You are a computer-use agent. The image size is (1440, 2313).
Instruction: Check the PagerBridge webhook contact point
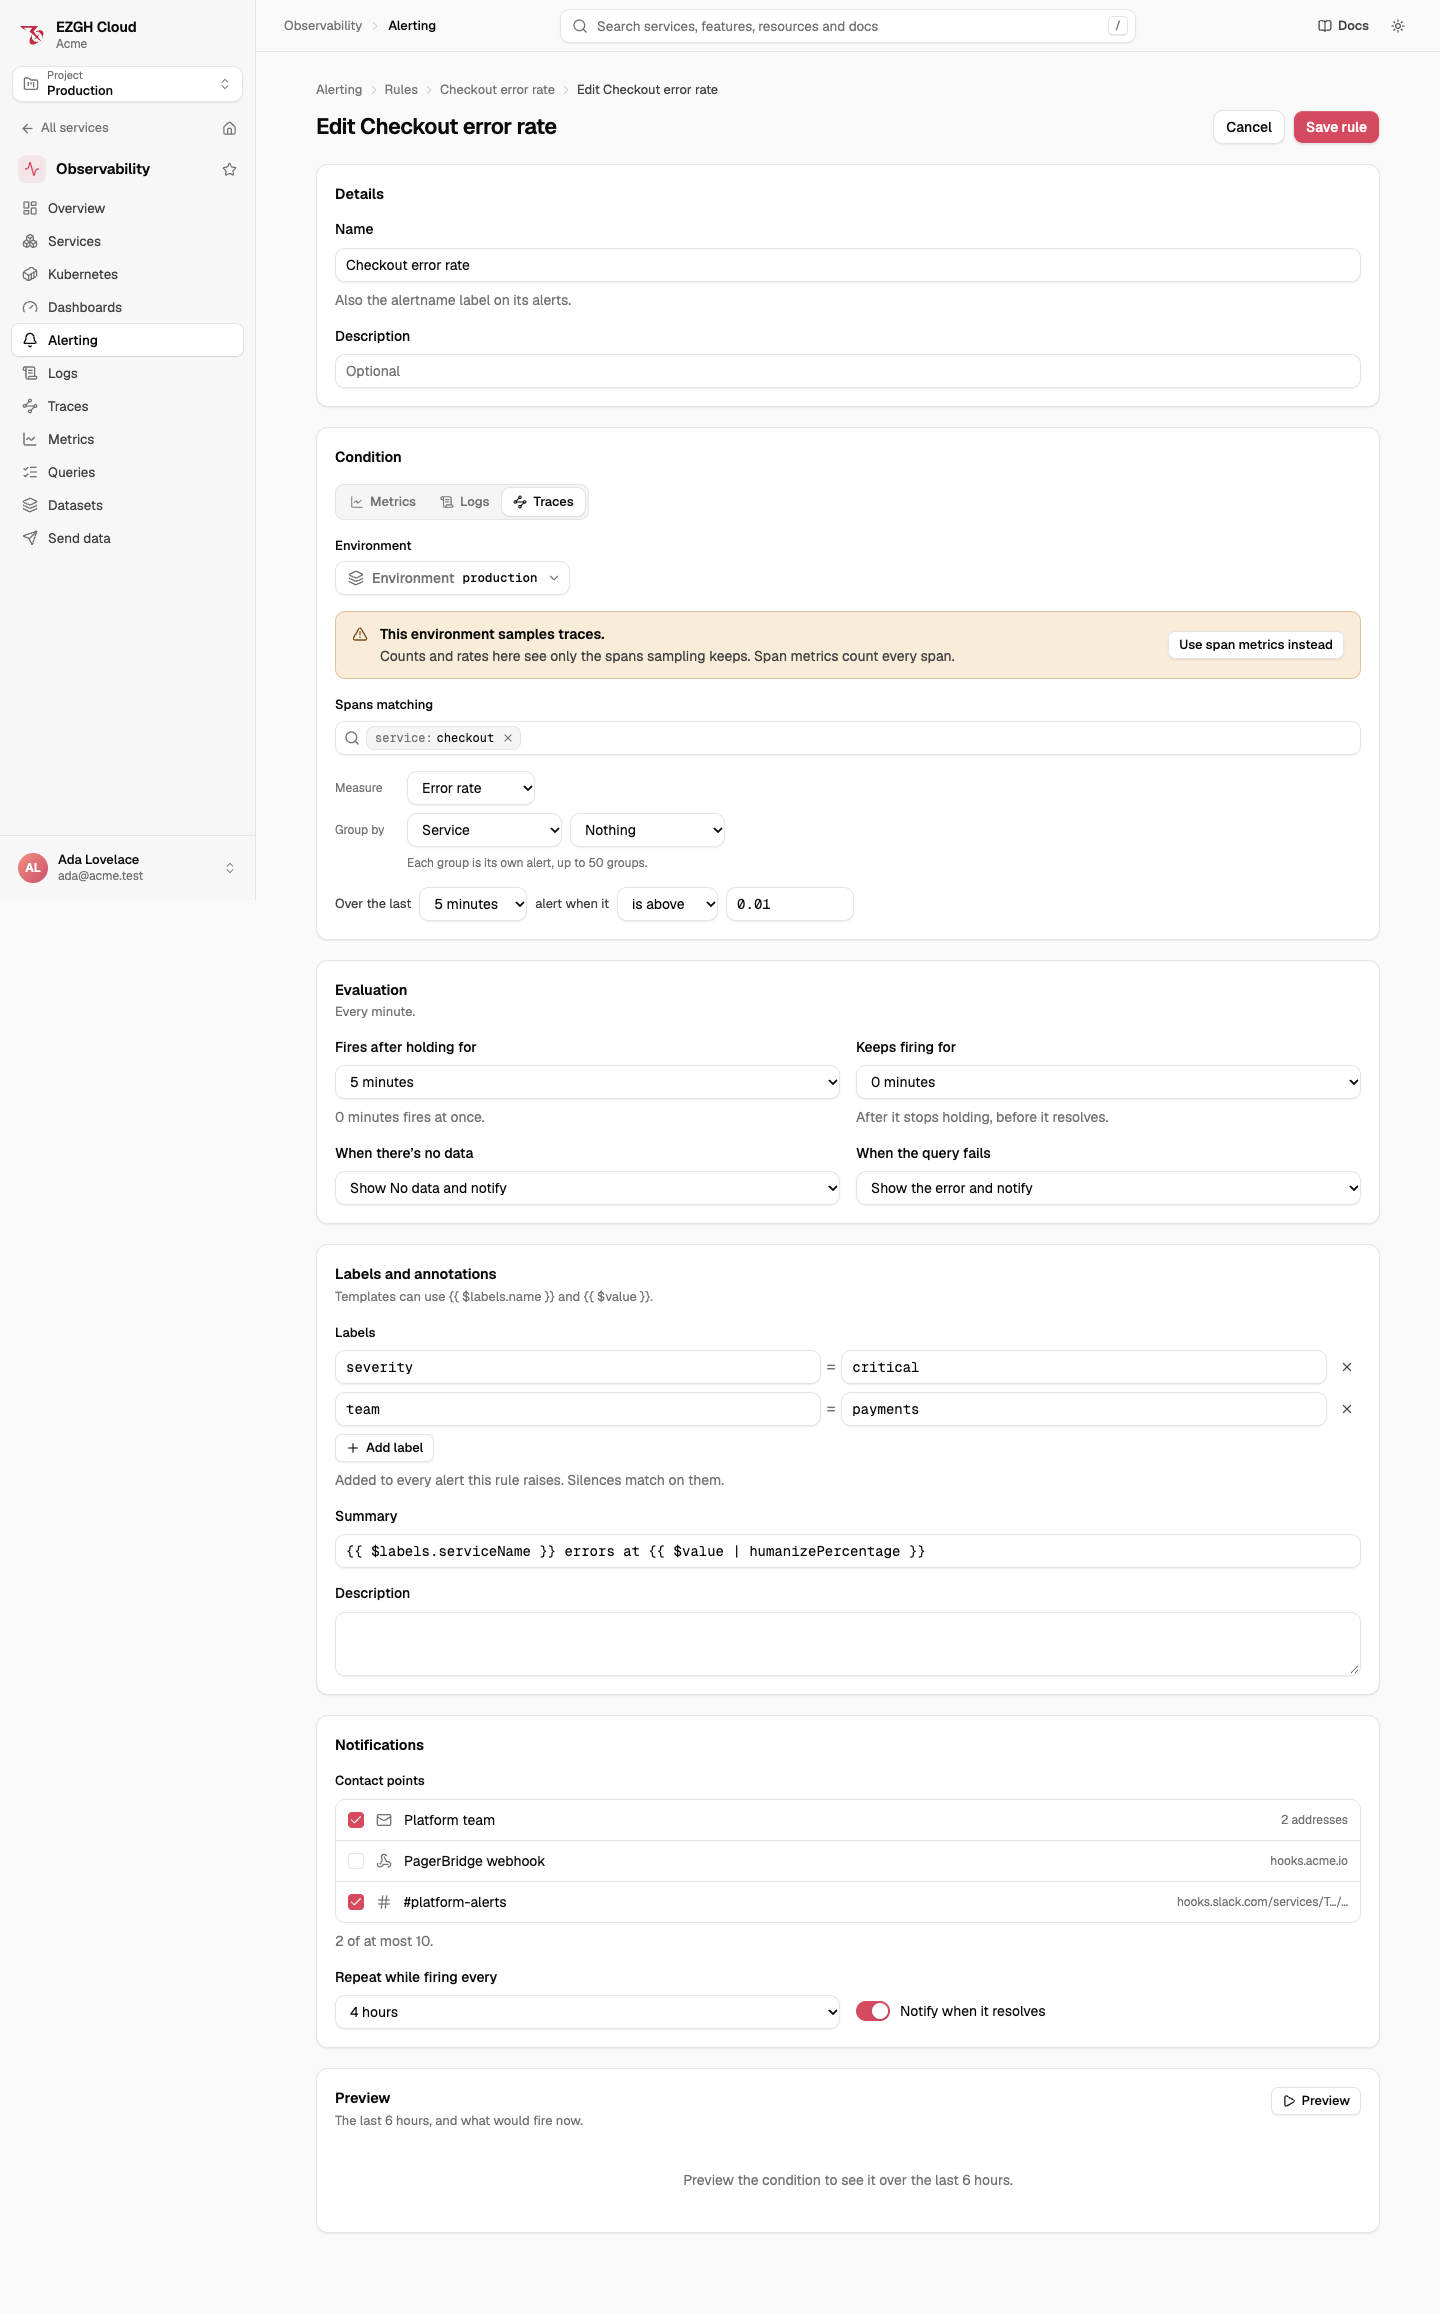coord(356,1861)
